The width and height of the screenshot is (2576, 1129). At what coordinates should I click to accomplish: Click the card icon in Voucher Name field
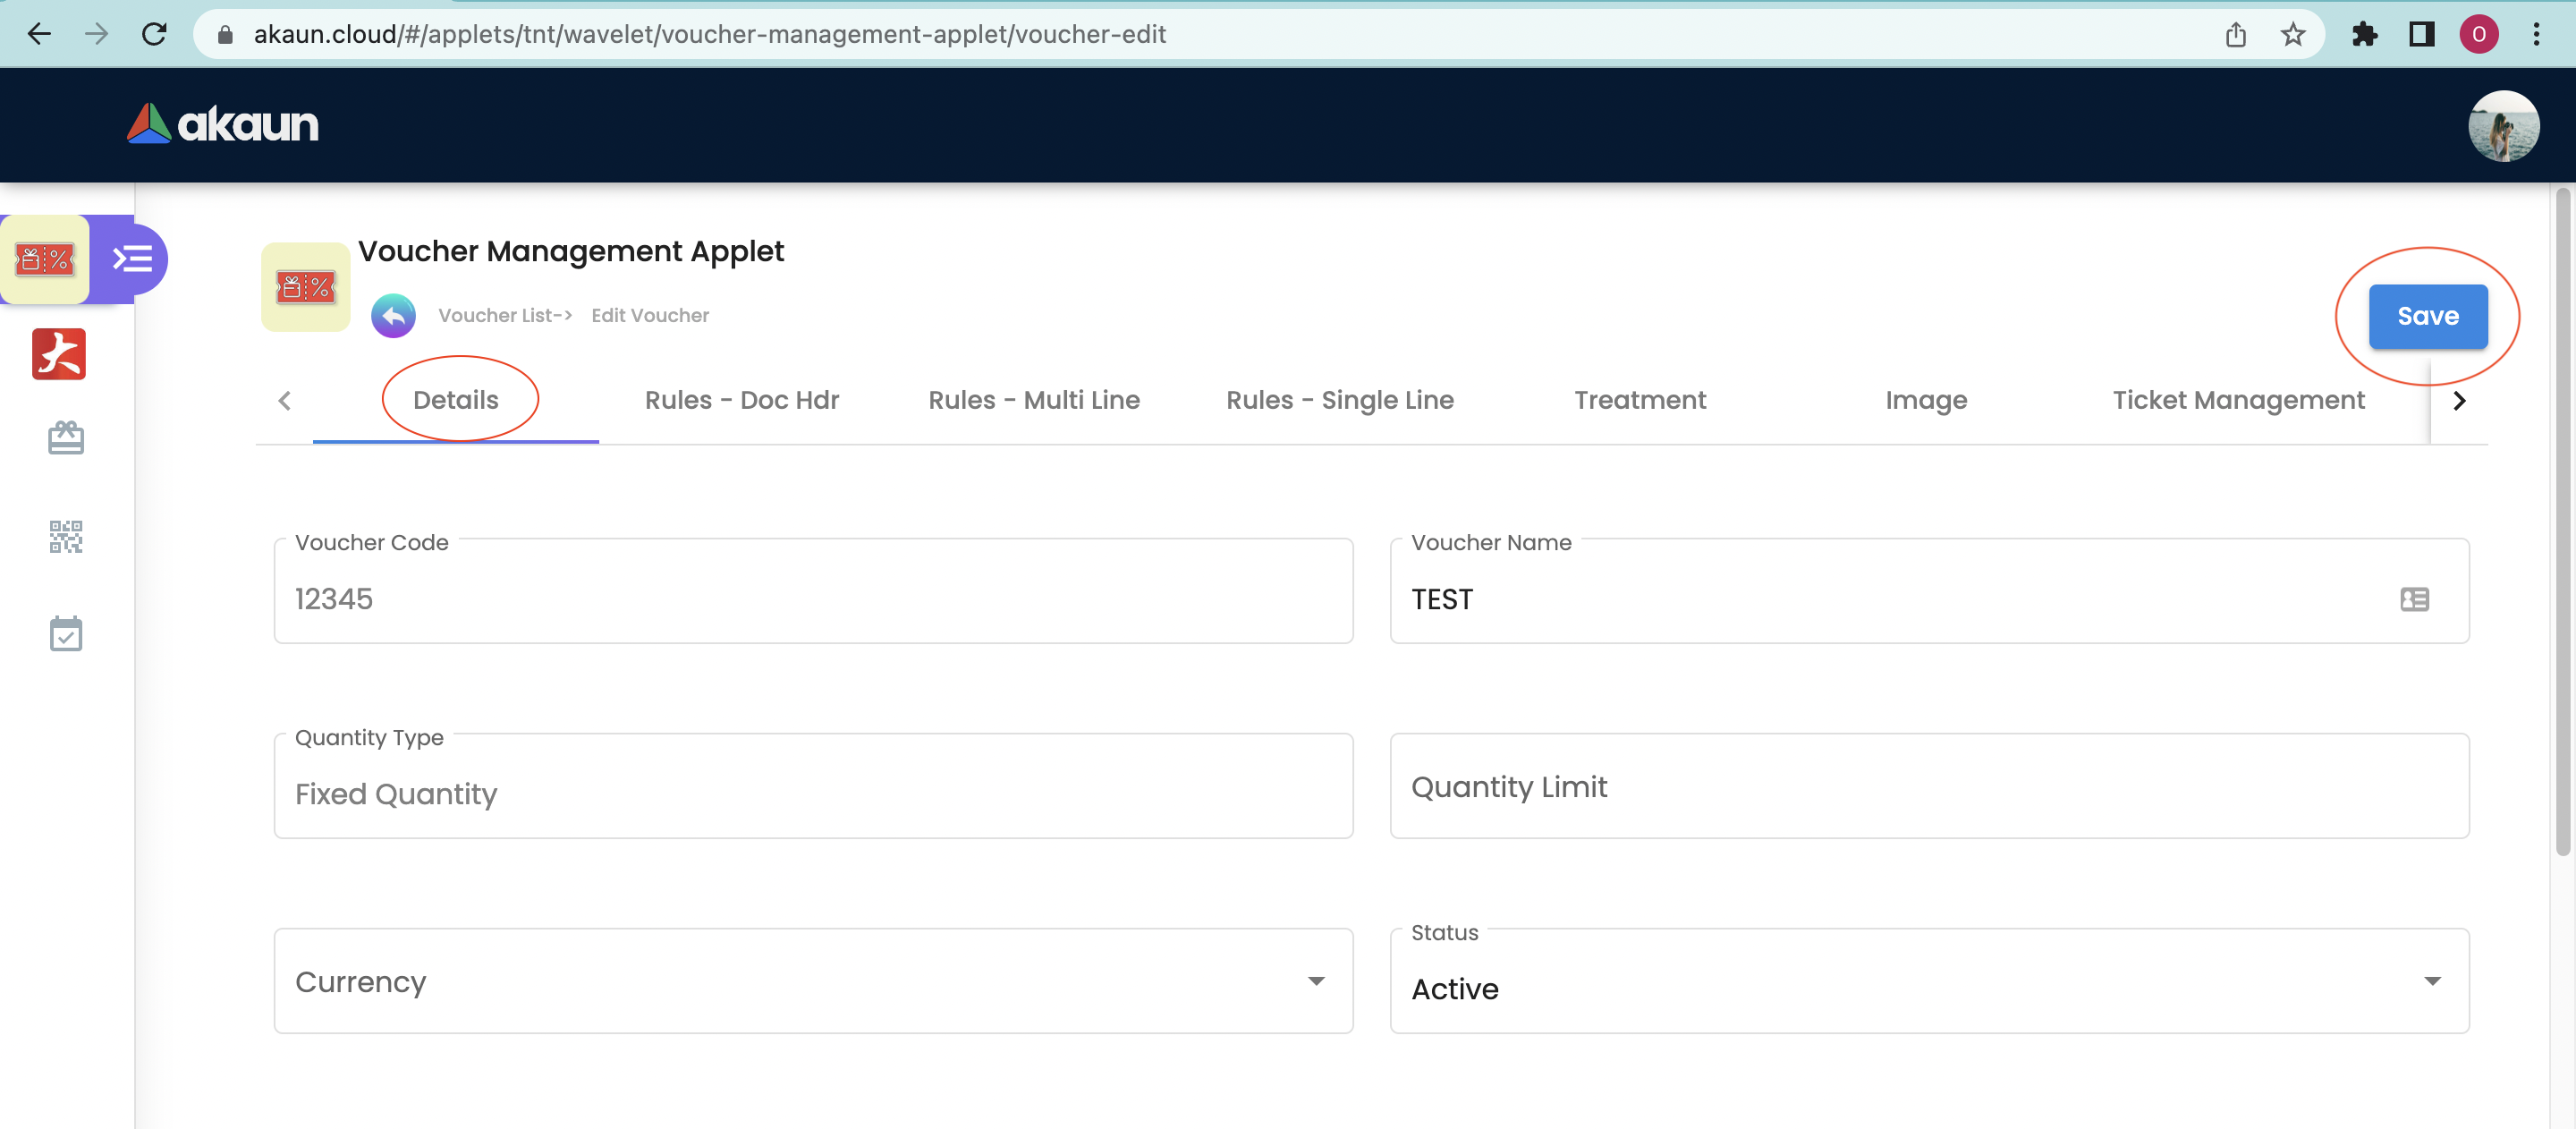(2414, 599)
